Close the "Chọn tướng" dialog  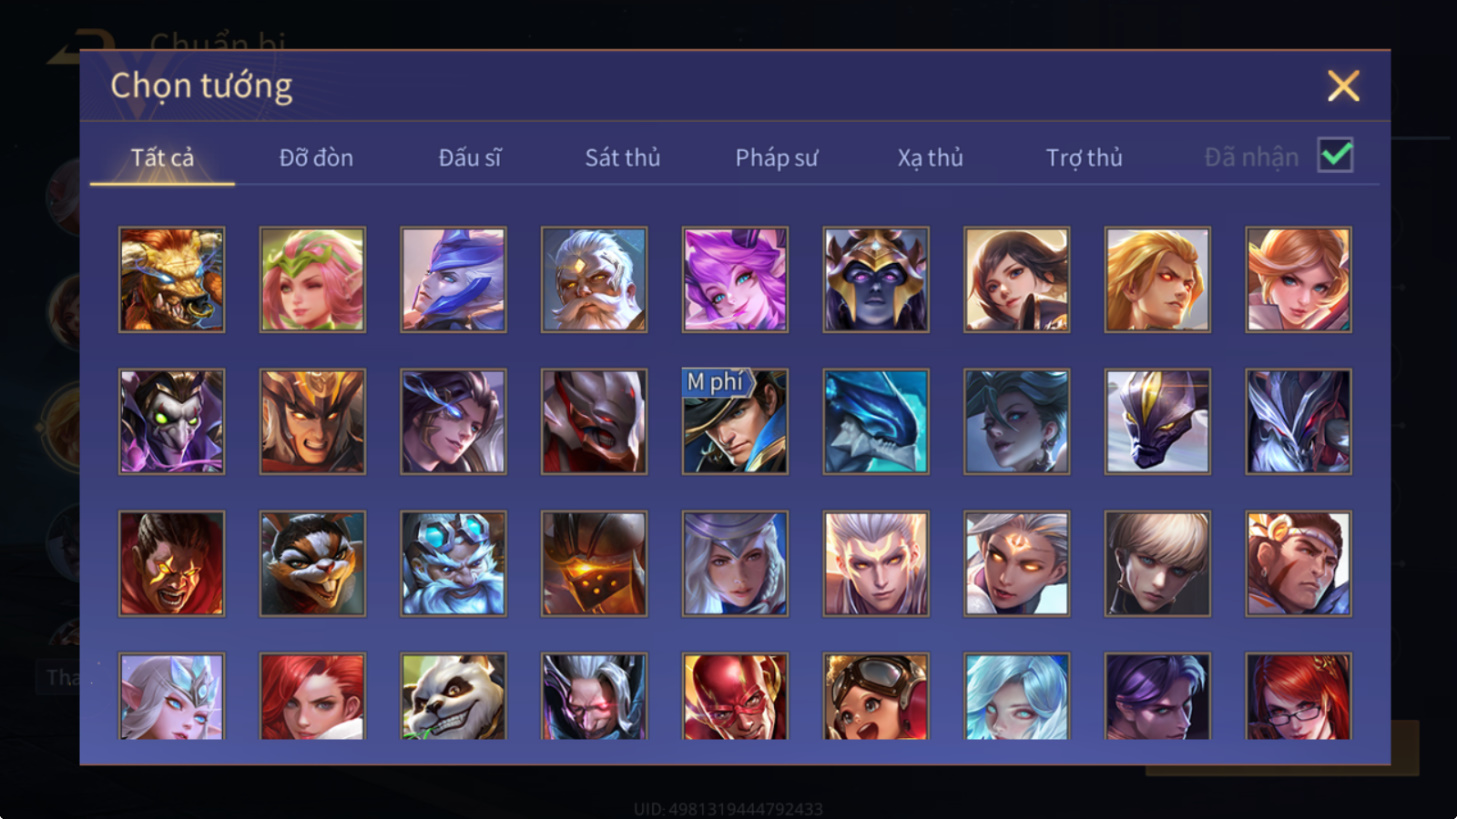(1343, 86)
